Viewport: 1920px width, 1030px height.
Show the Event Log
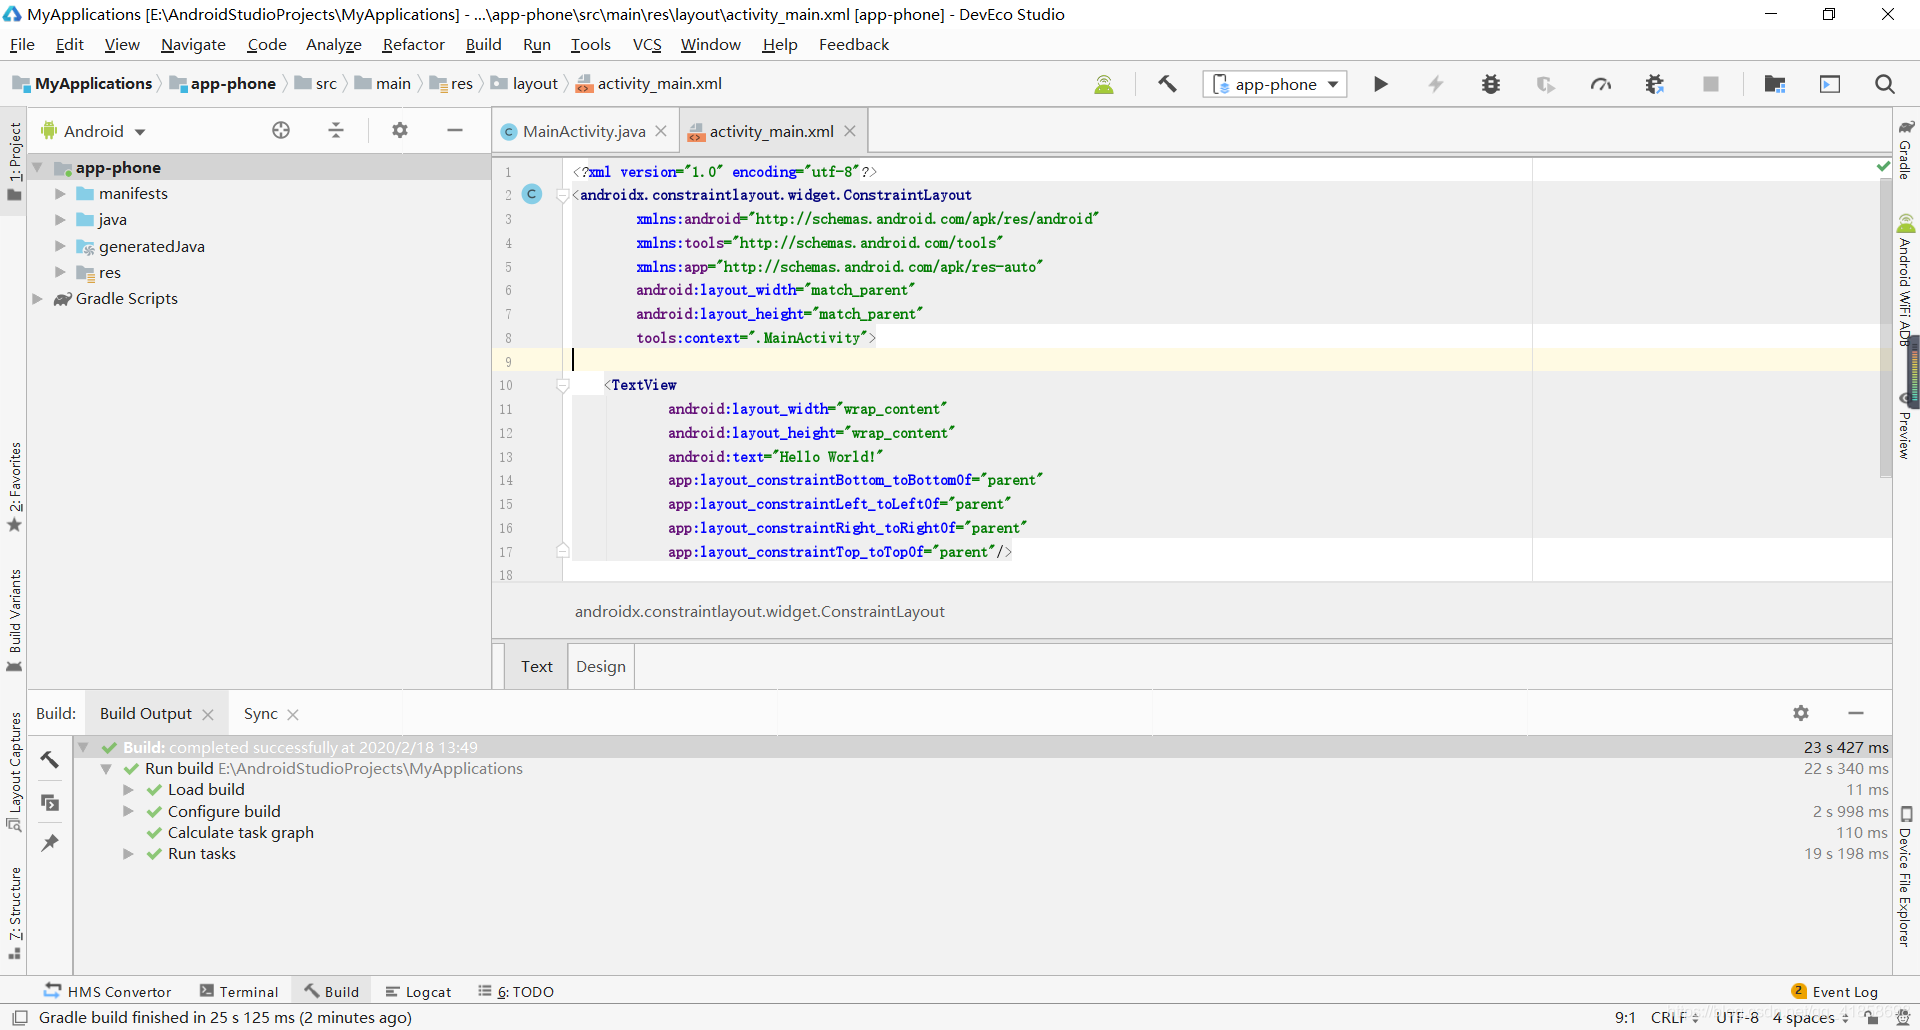click(x=1844, y=991)
